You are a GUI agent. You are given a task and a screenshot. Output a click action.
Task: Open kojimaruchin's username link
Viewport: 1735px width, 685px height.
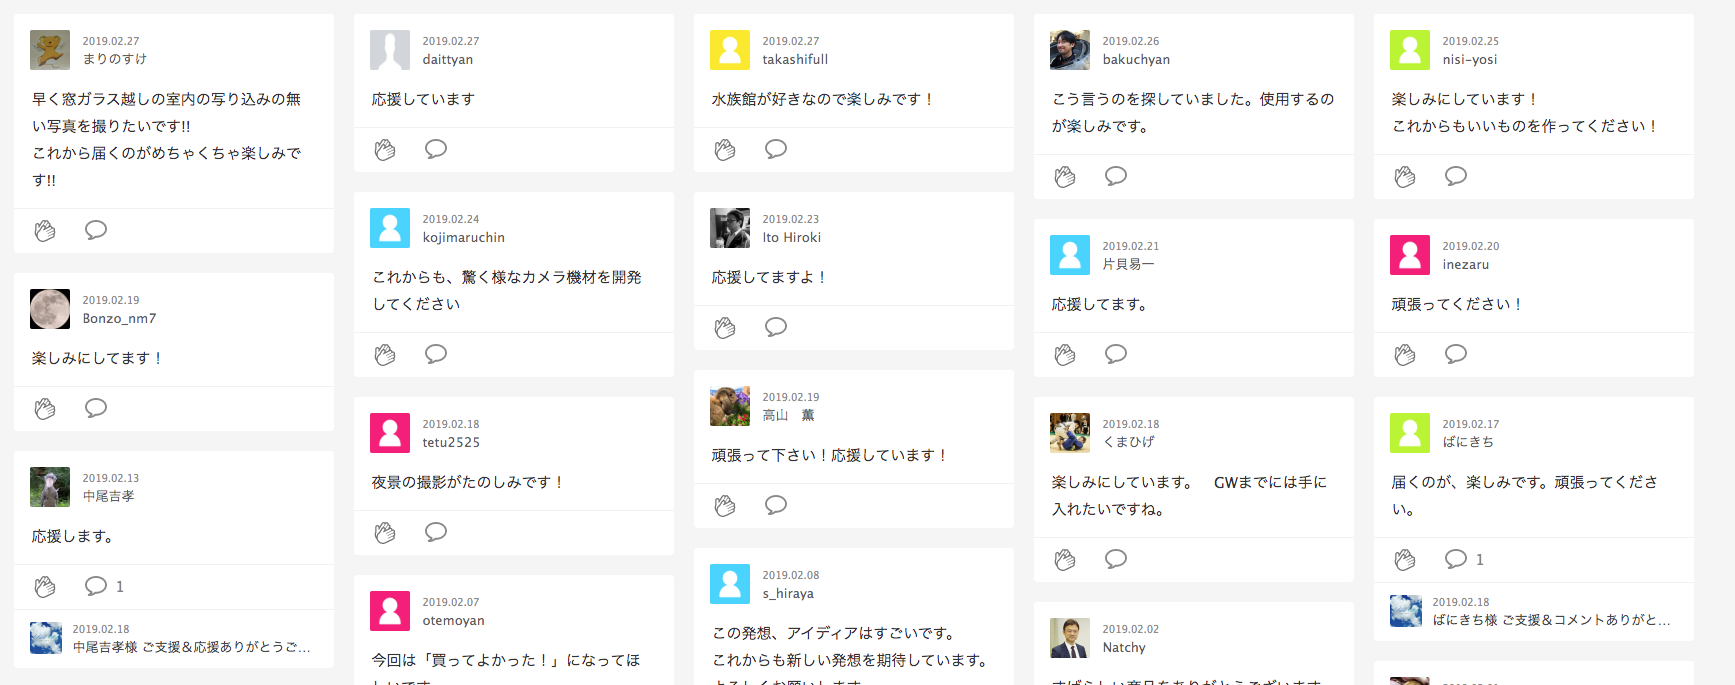click(x=463, y=238)
